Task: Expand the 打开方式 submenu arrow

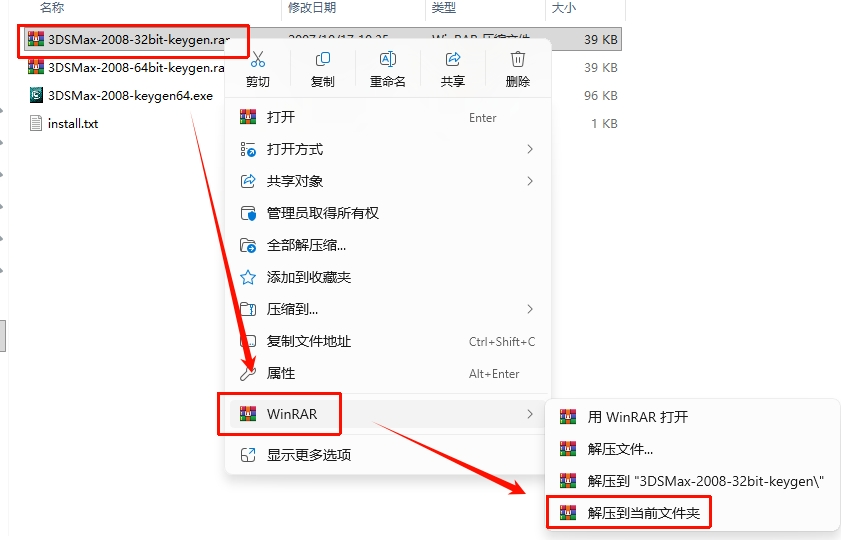Action: (530, 149)
